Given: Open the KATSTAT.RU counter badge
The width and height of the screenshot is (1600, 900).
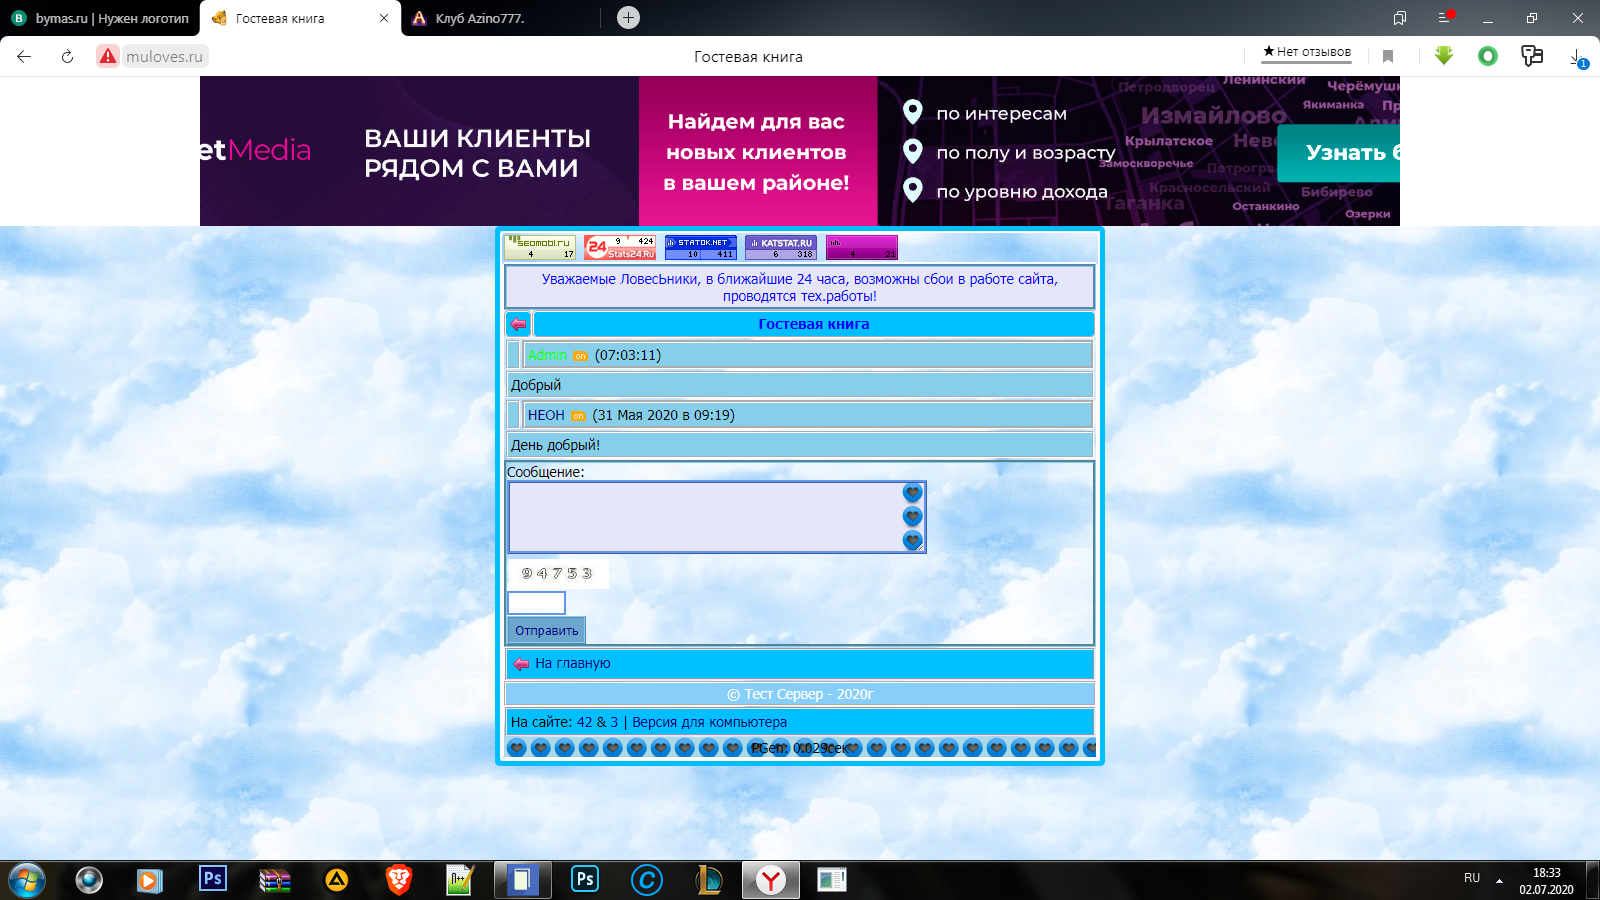Looking at the screenshot, I should (x=781, y=247).
